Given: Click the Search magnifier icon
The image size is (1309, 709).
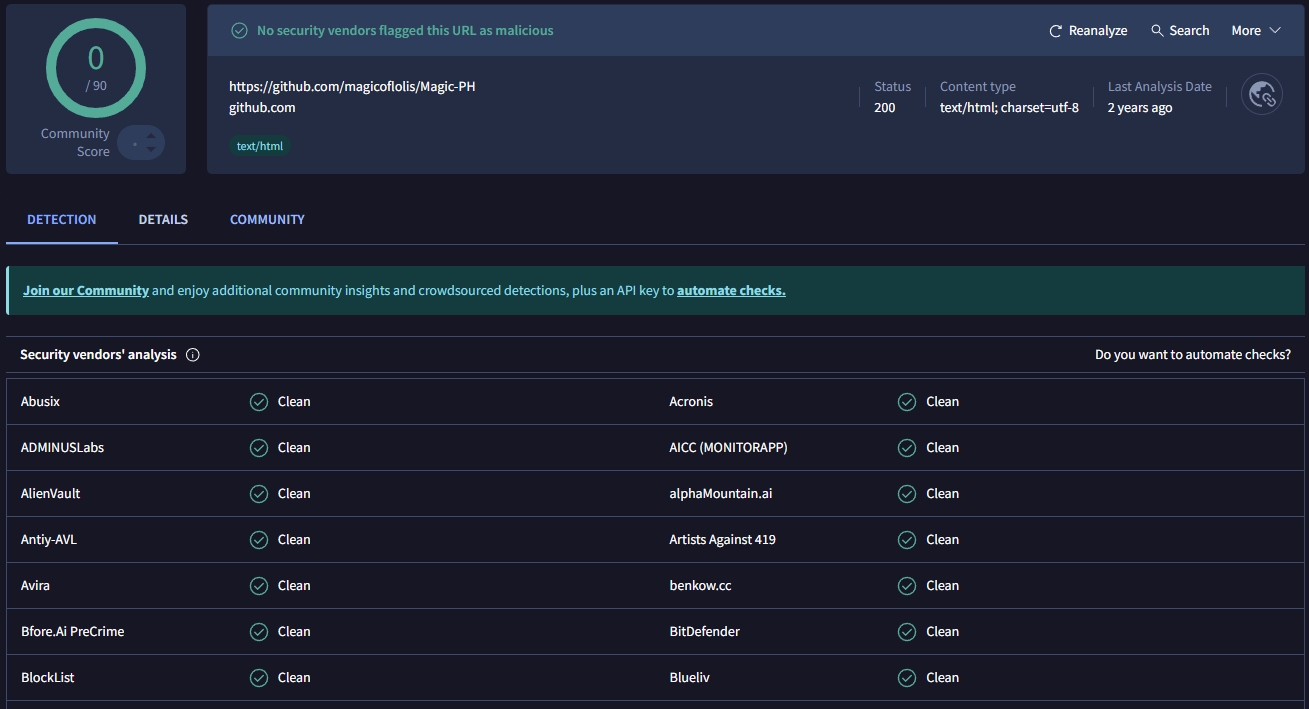Looking at the screenshot, I should click(x=1157, y=31).
